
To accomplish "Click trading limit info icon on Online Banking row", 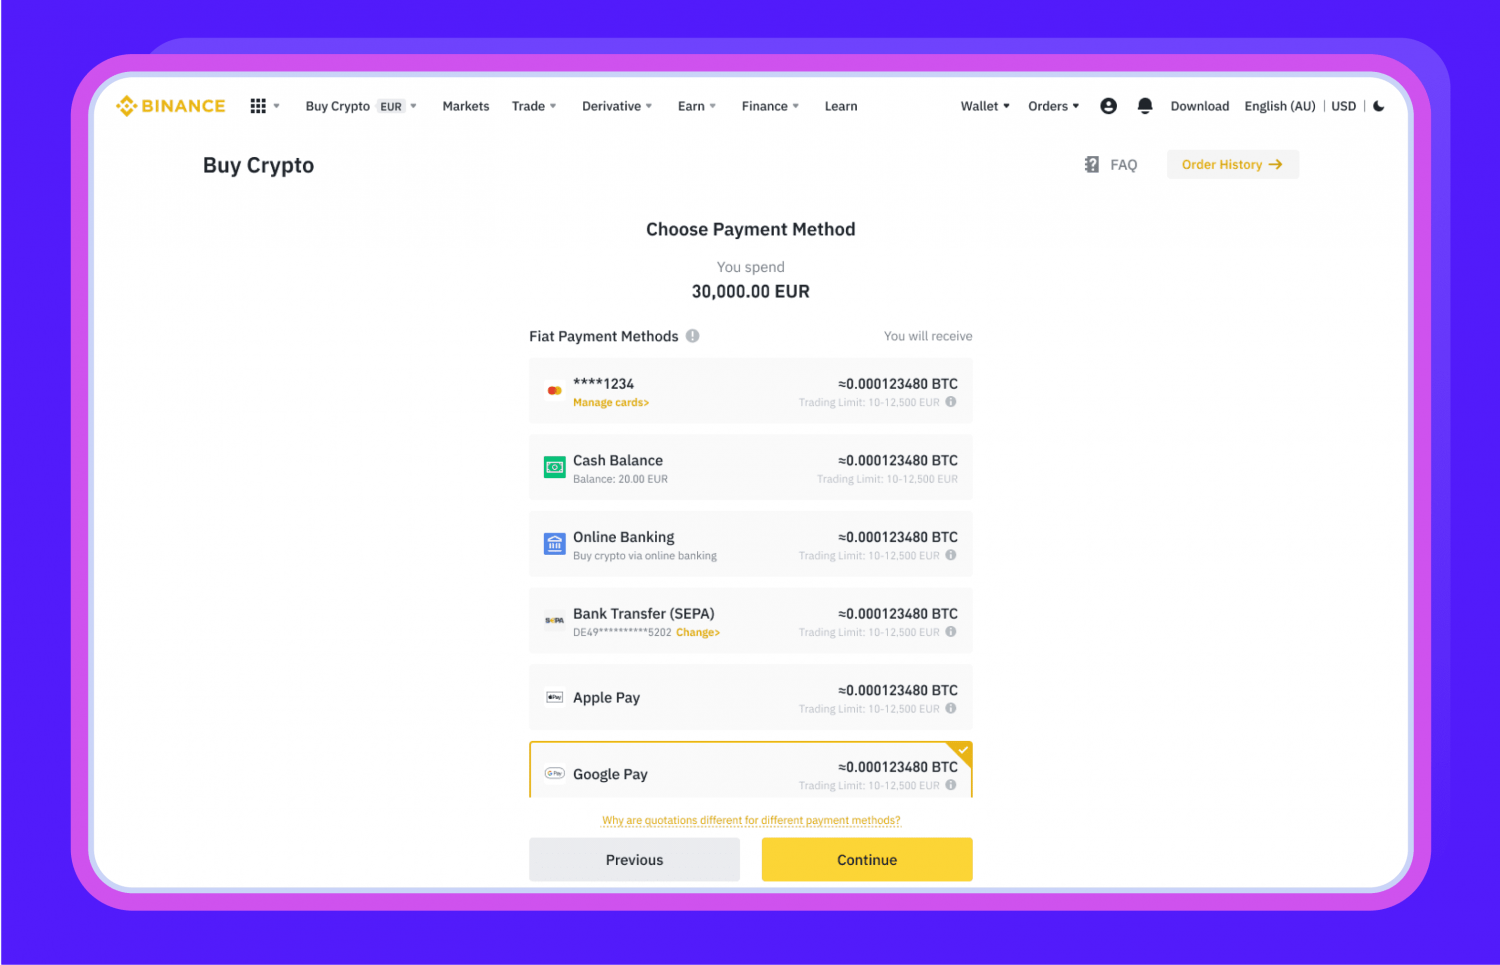I will click(951, 555).
